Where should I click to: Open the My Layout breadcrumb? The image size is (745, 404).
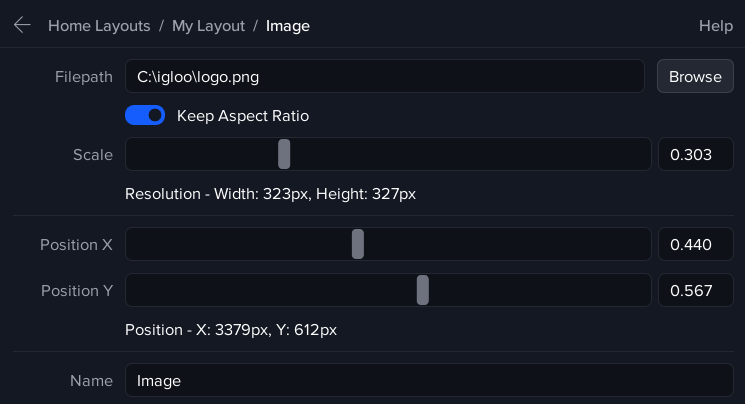(208, 26)
